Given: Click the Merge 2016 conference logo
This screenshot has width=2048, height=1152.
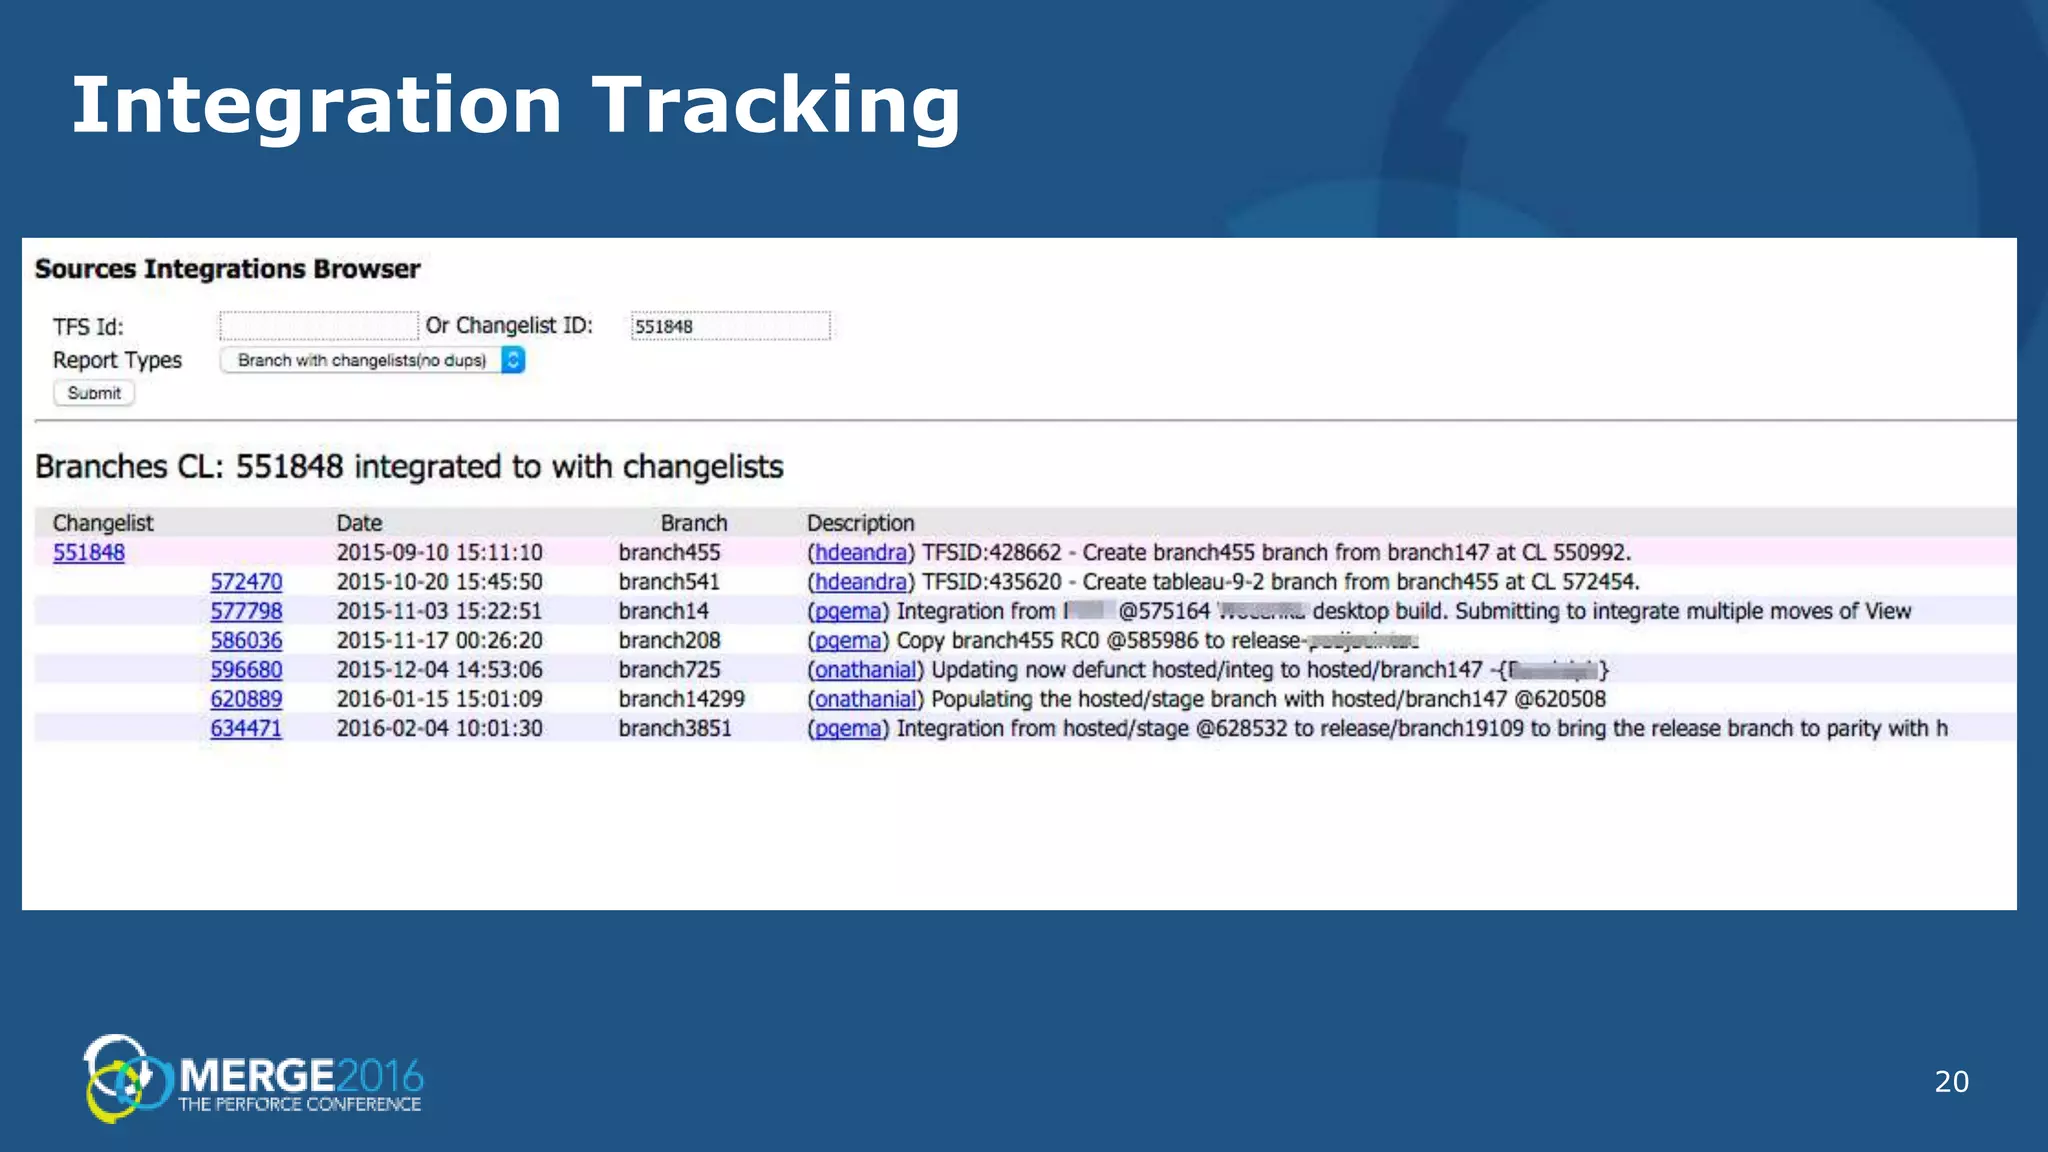Looking at the screenshot, I should coord(254,1078).
